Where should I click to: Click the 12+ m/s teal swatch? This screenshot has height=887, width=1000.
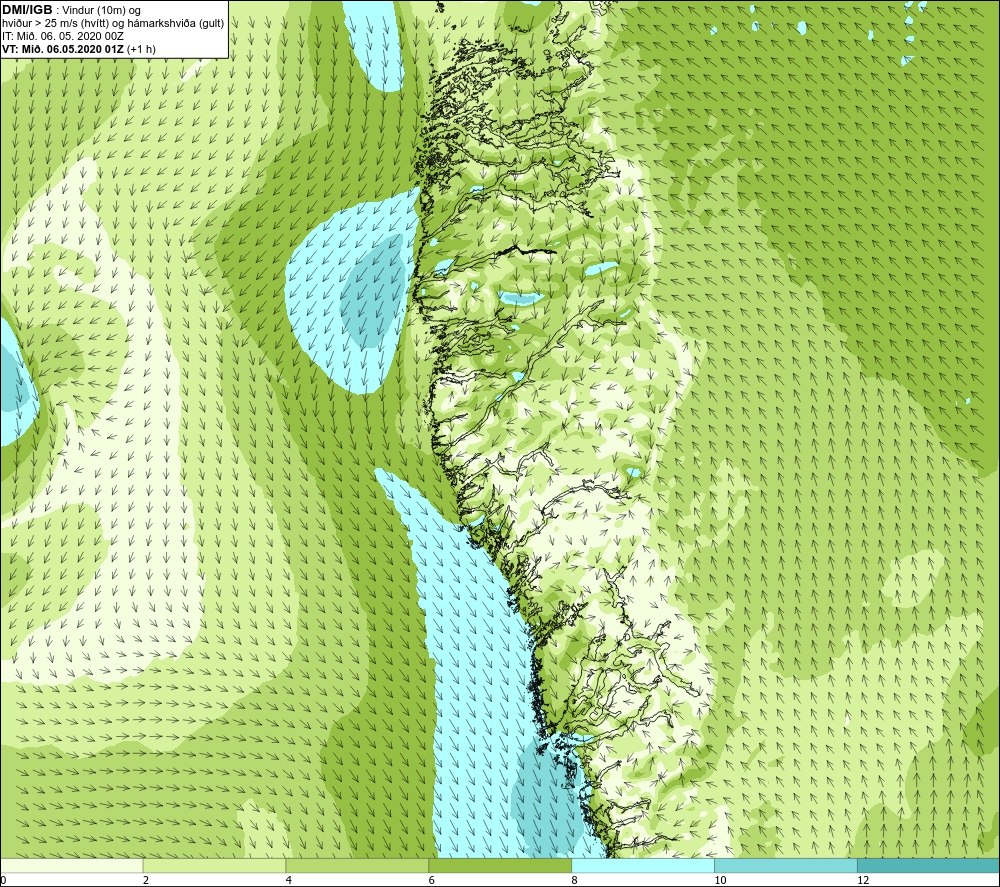[x=929, y=866]
